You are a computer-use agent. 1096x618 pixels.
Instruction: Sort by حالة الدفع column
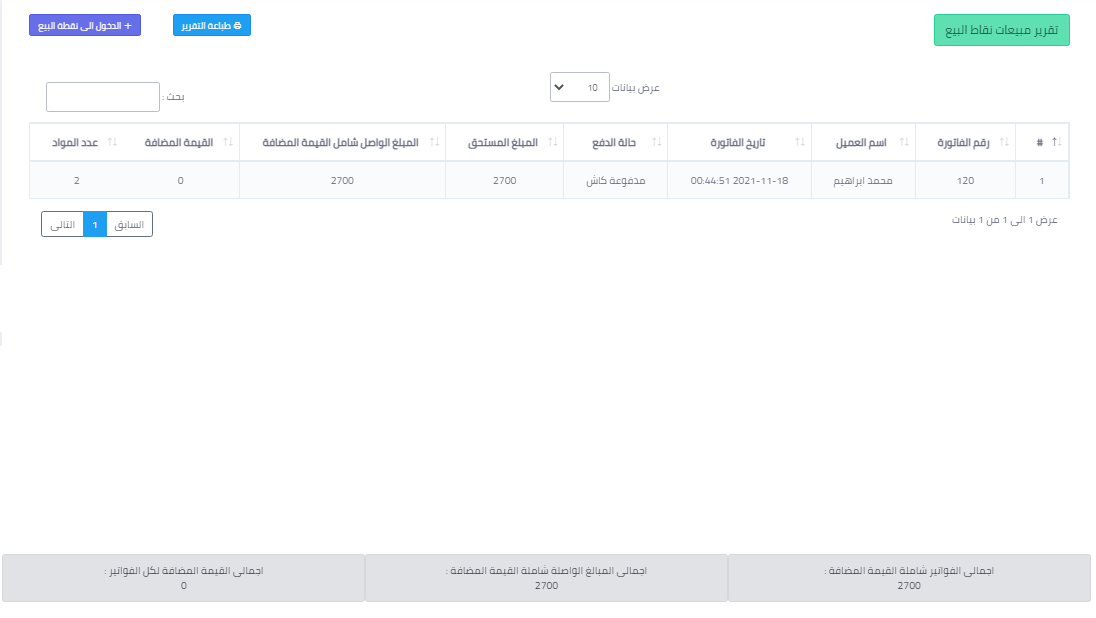click(x=655, y=143)
